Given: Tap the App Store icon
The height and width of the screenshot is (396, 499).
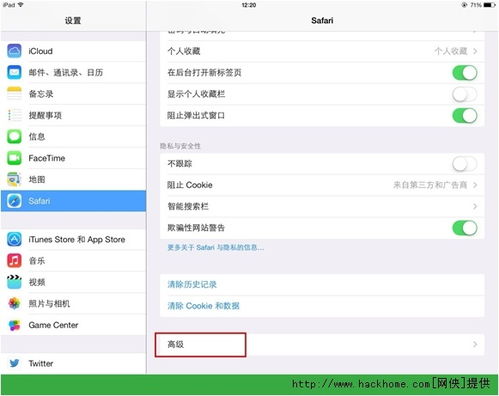Looking at the screenshot, I should tap(14, 239).
